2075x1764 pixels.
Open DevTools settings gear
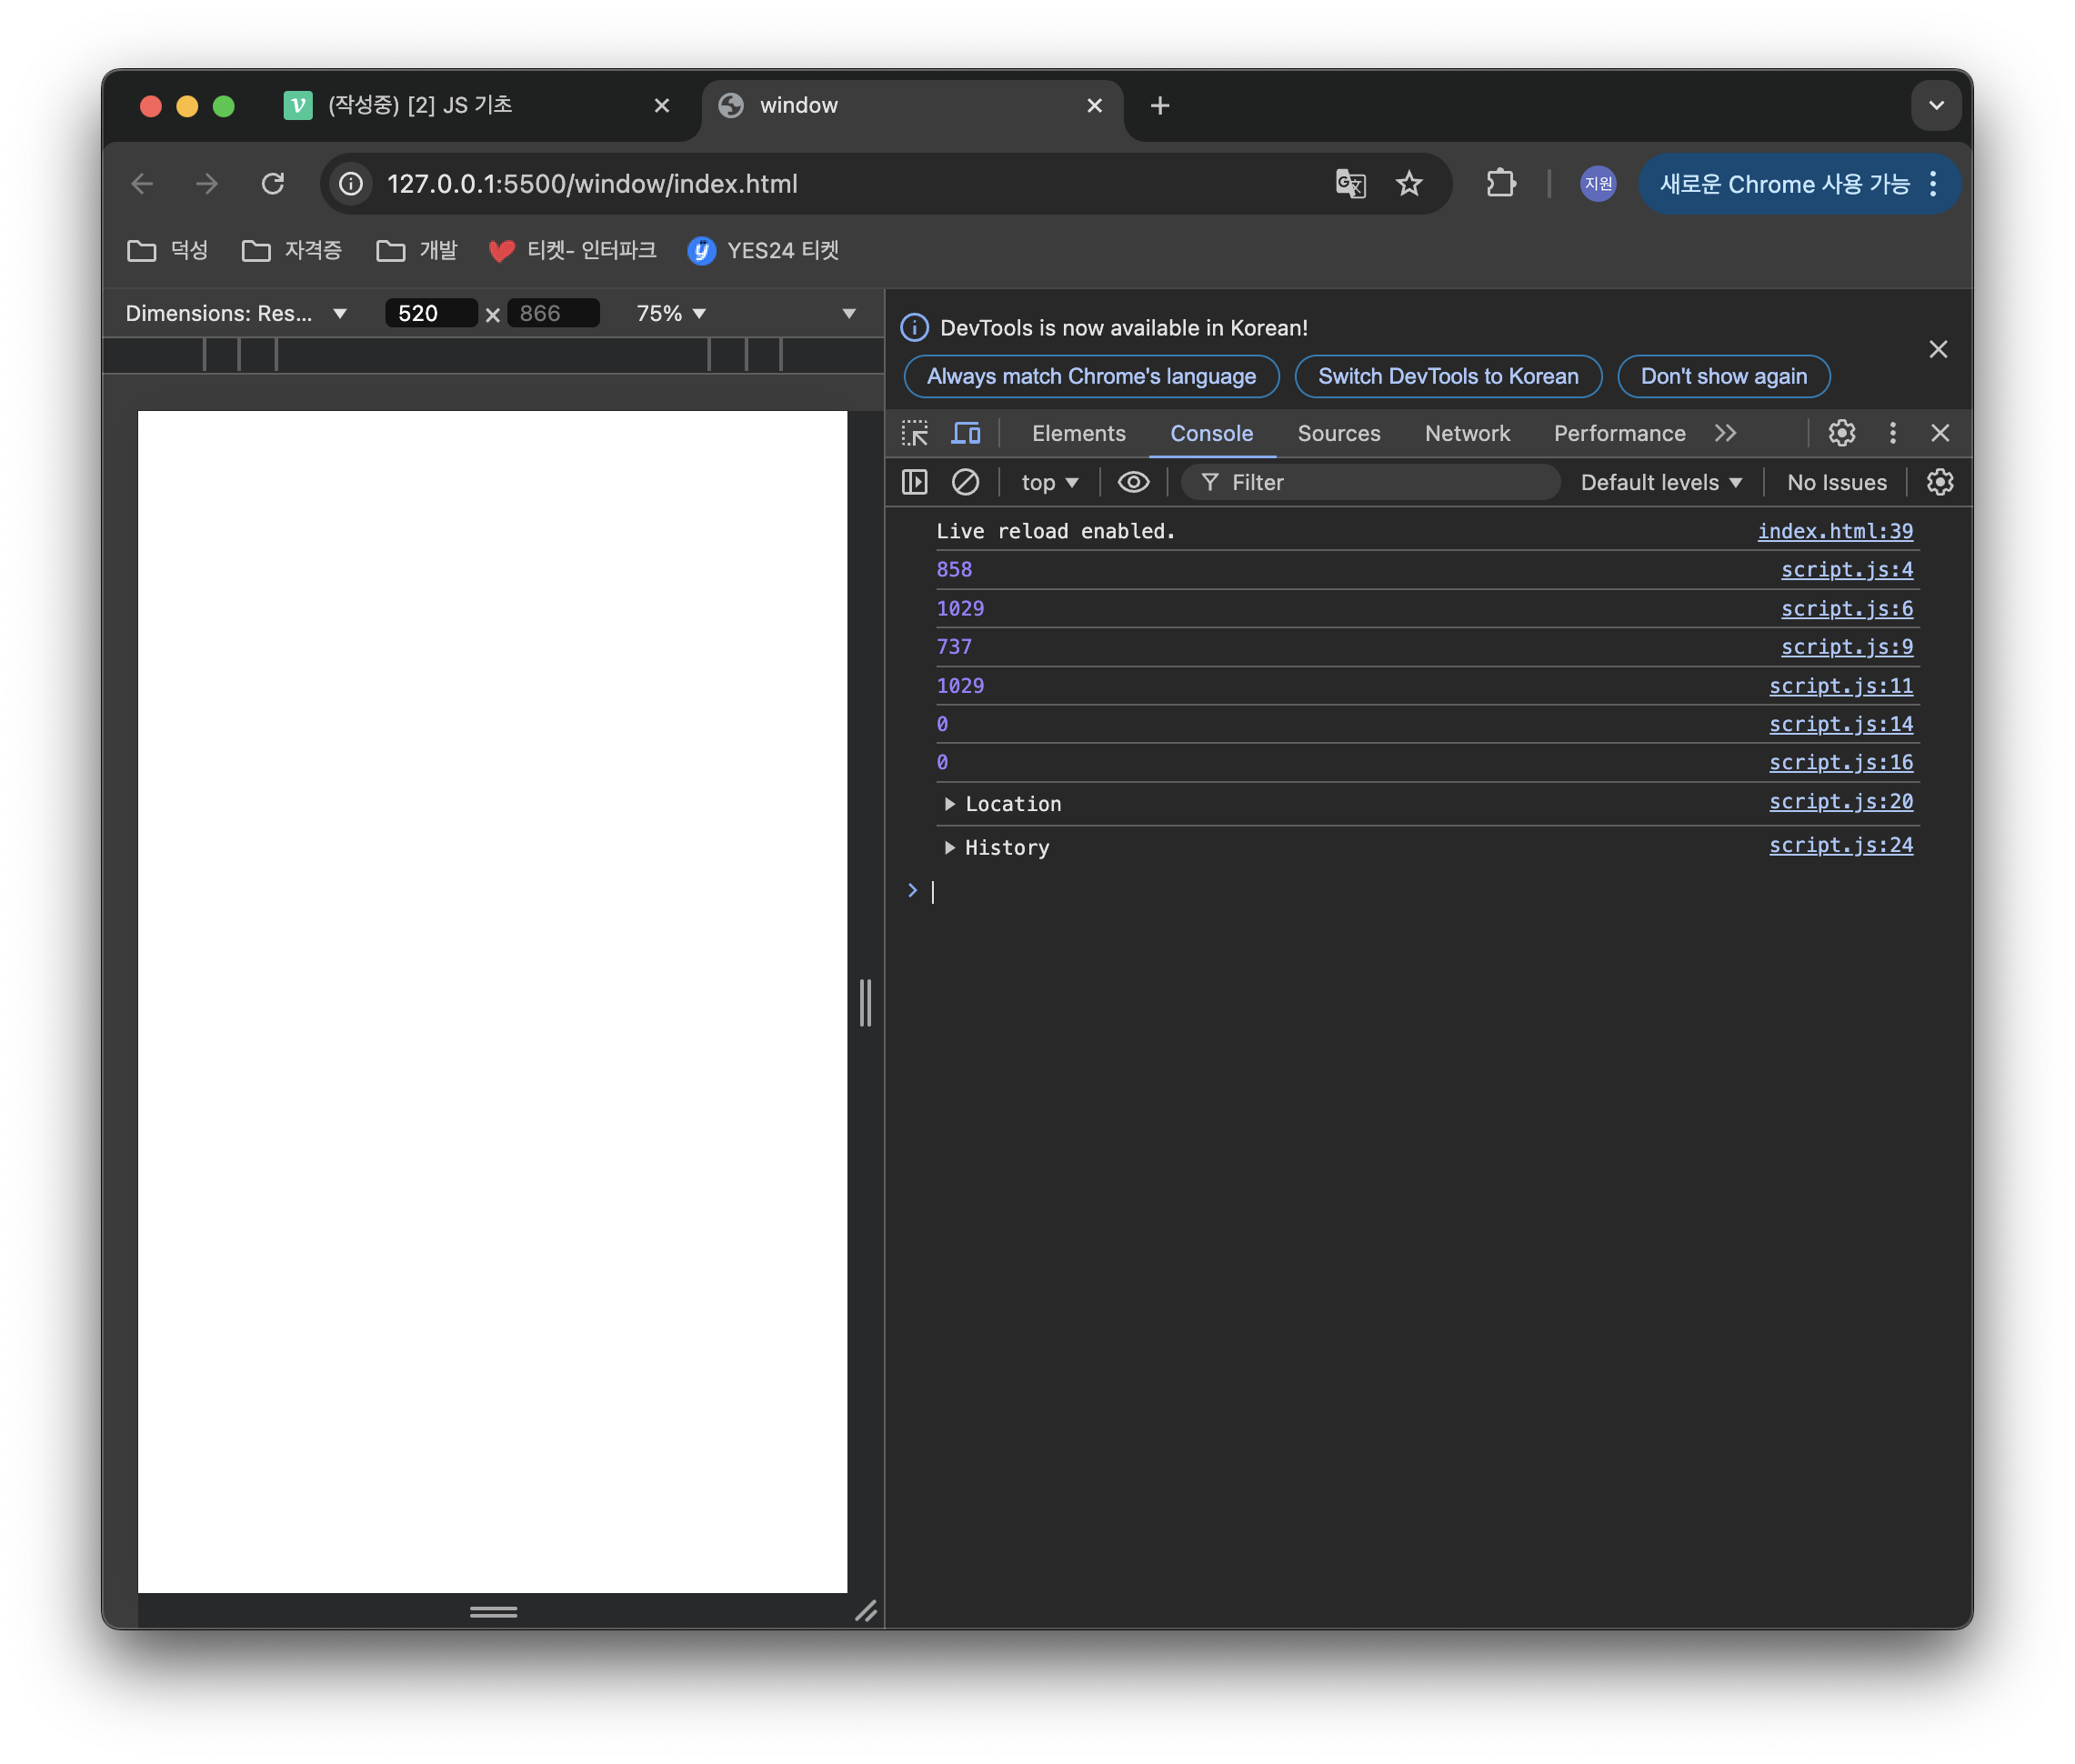coord(1841,433)
